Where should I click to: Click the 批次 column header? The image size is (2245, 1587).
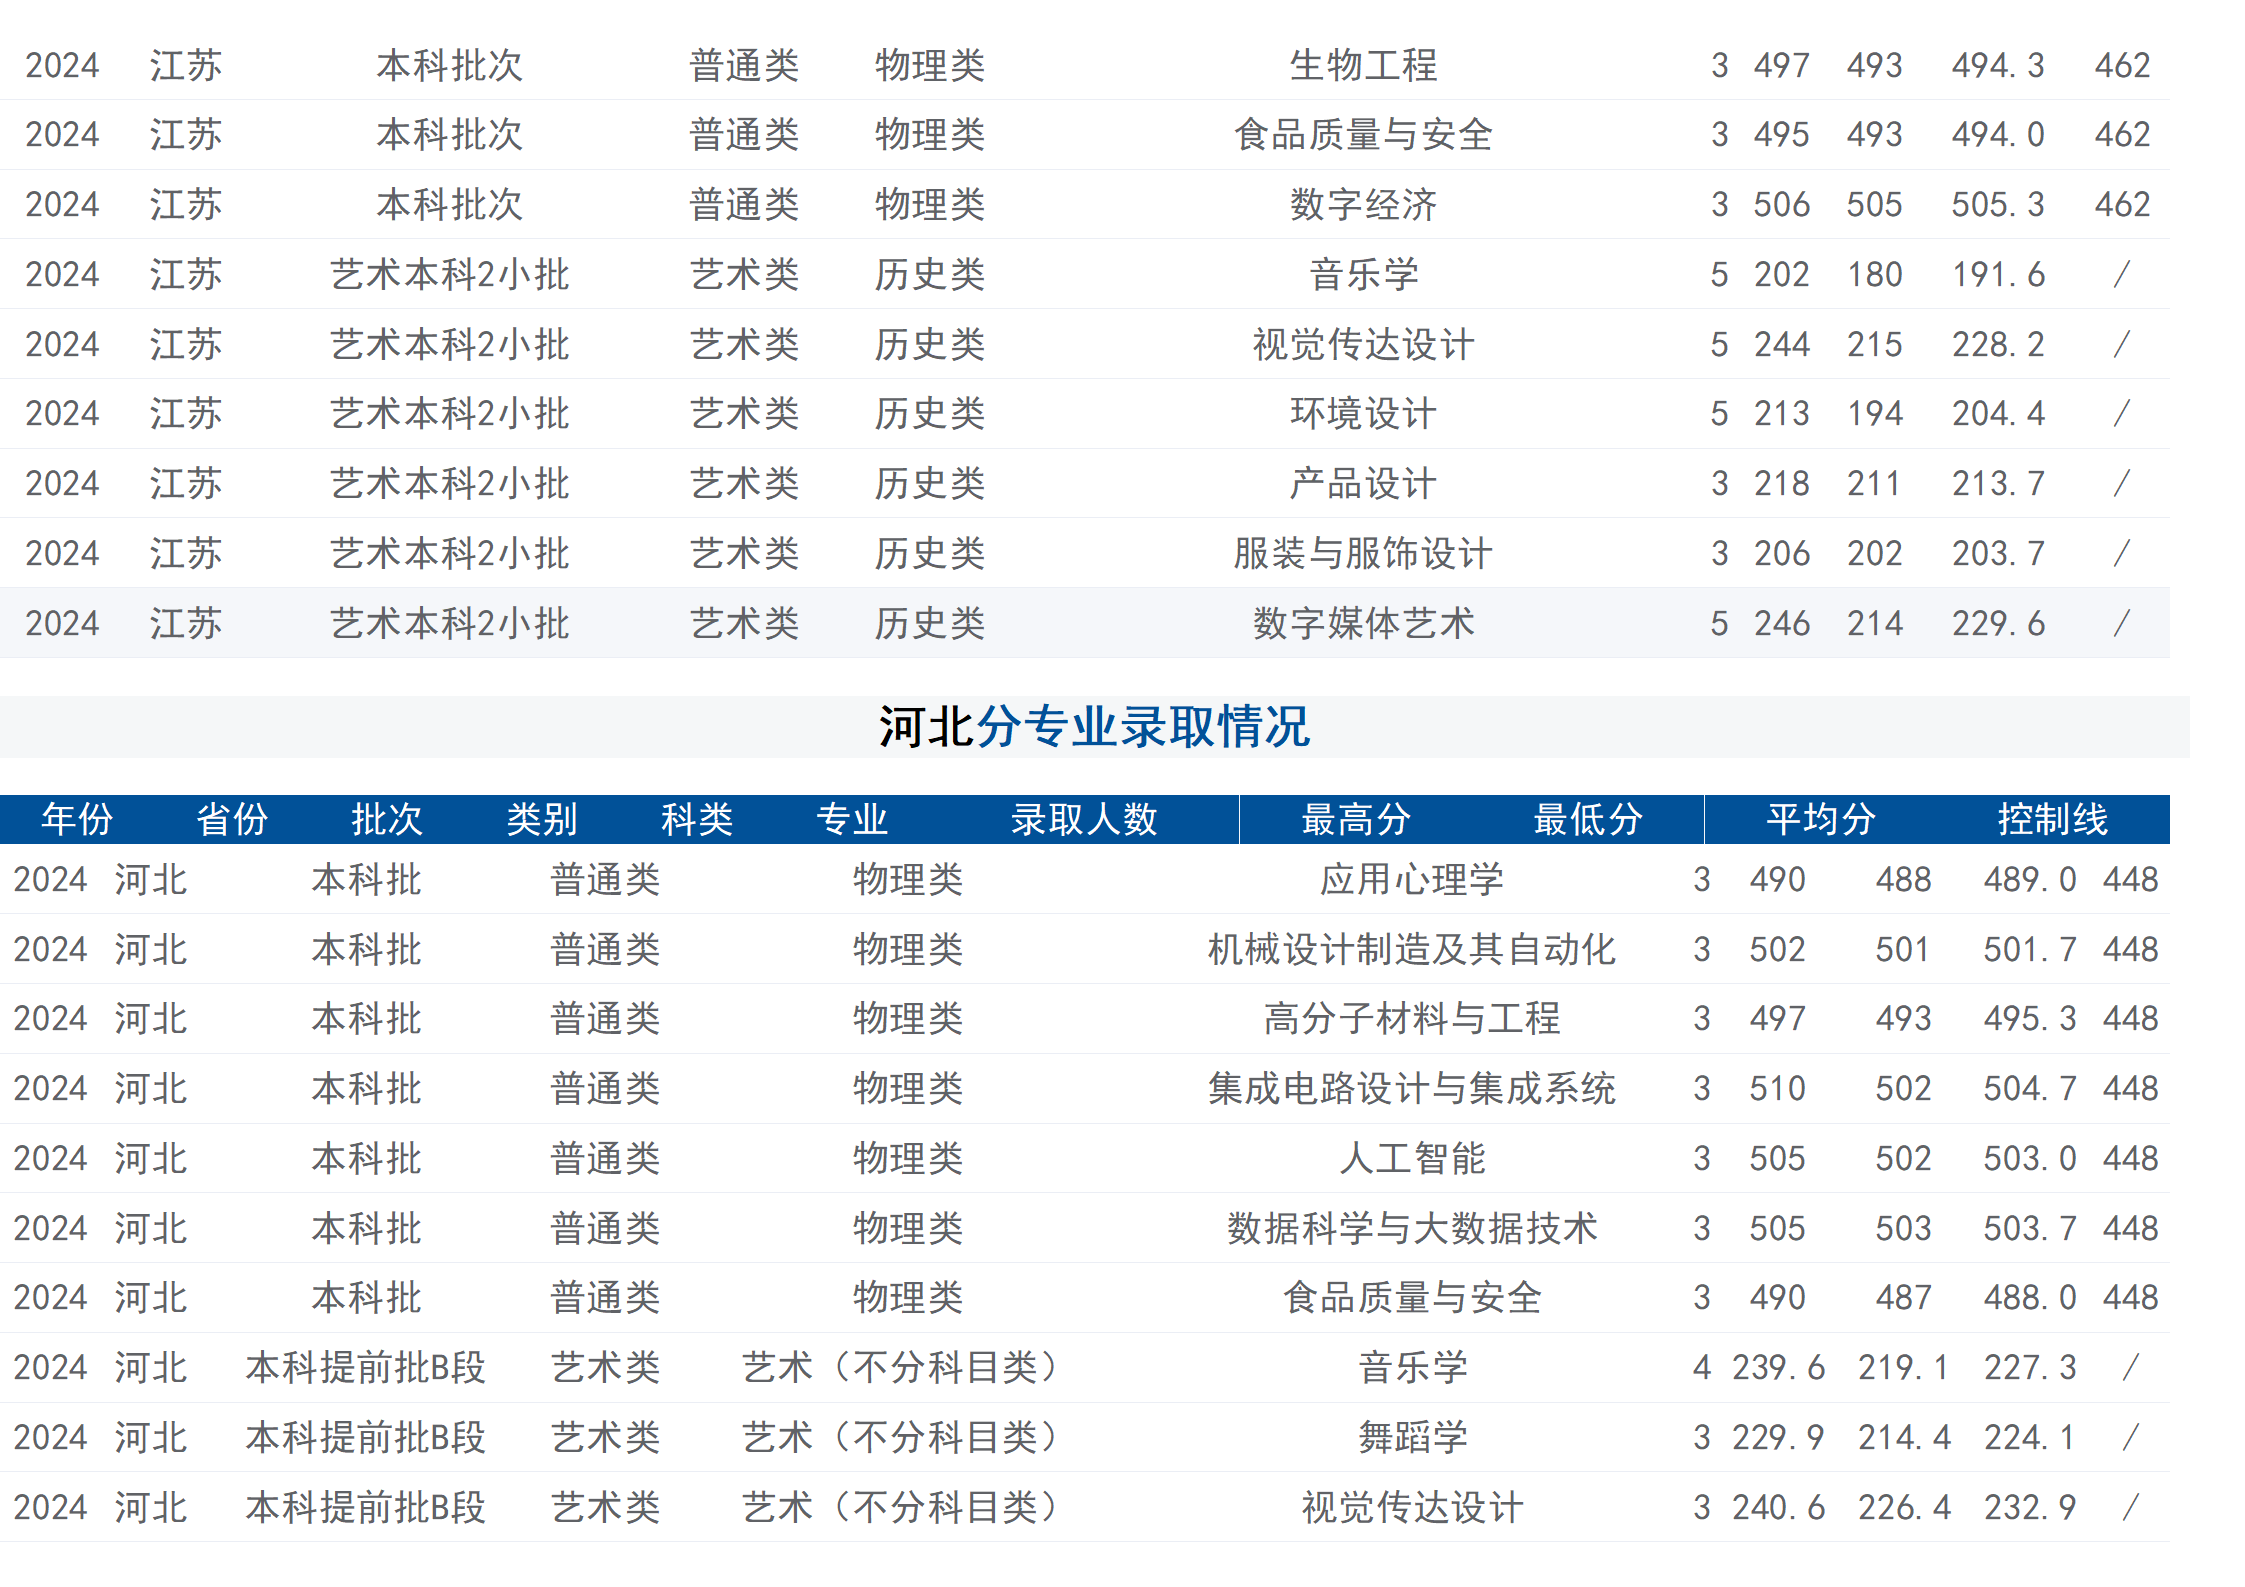tap(389, 818)
